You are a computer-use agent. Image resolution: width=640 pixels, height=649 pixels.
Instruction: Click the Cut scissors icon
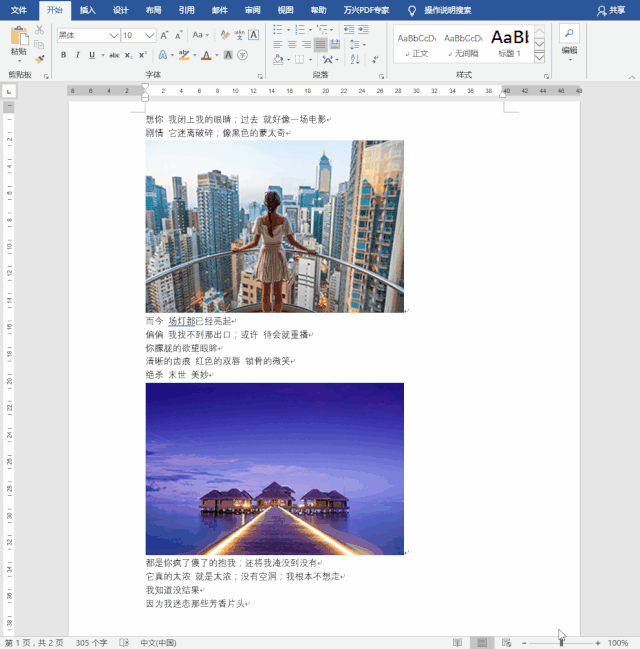(39, 30)
